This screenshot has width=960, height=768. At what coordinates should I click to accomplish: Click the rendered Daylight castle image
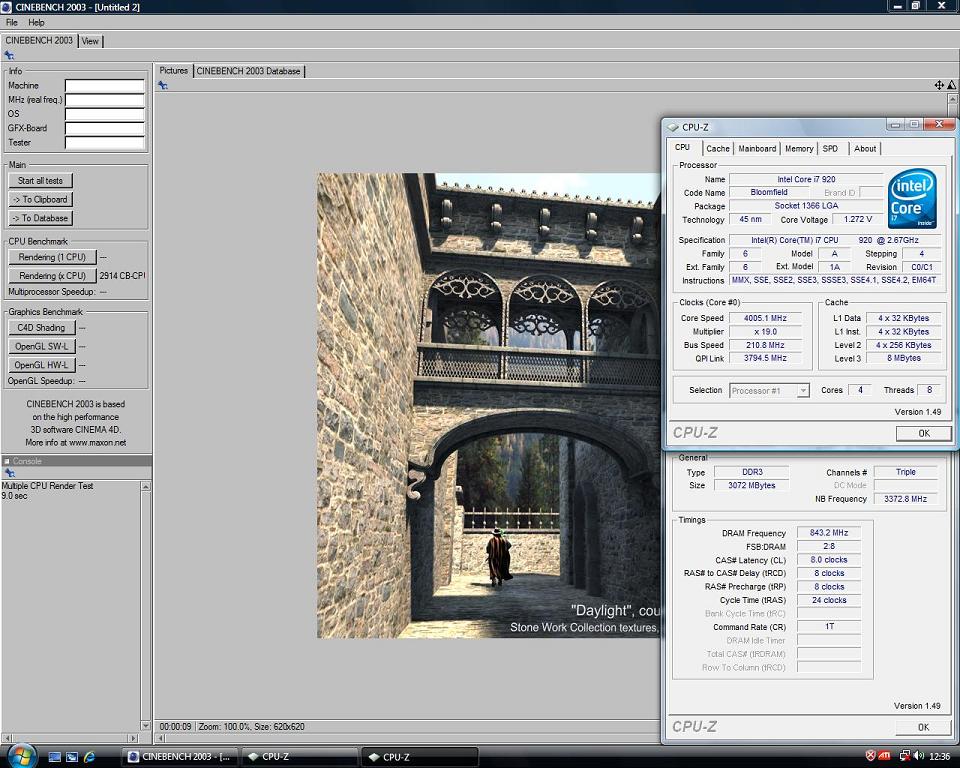coord(489,405)
